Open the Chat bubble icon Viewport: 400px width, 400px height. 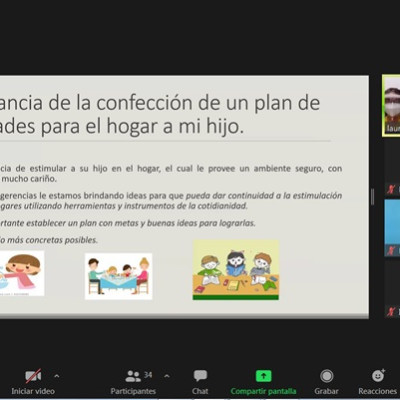(200, 376)
